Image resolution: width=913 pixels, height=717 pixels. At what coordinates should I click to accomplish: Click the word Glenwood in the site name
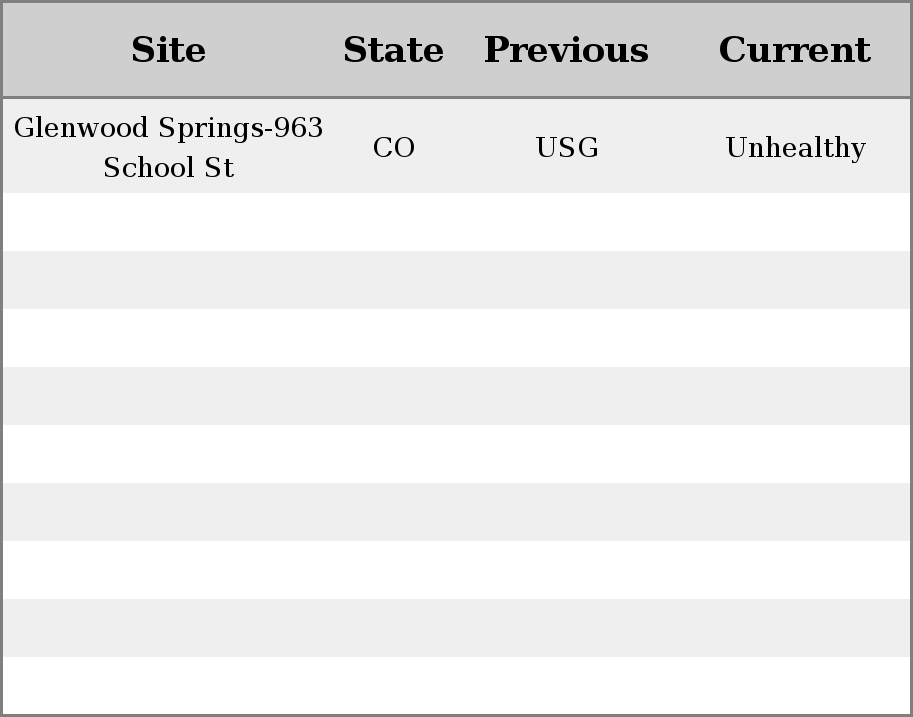coord(81,128)
